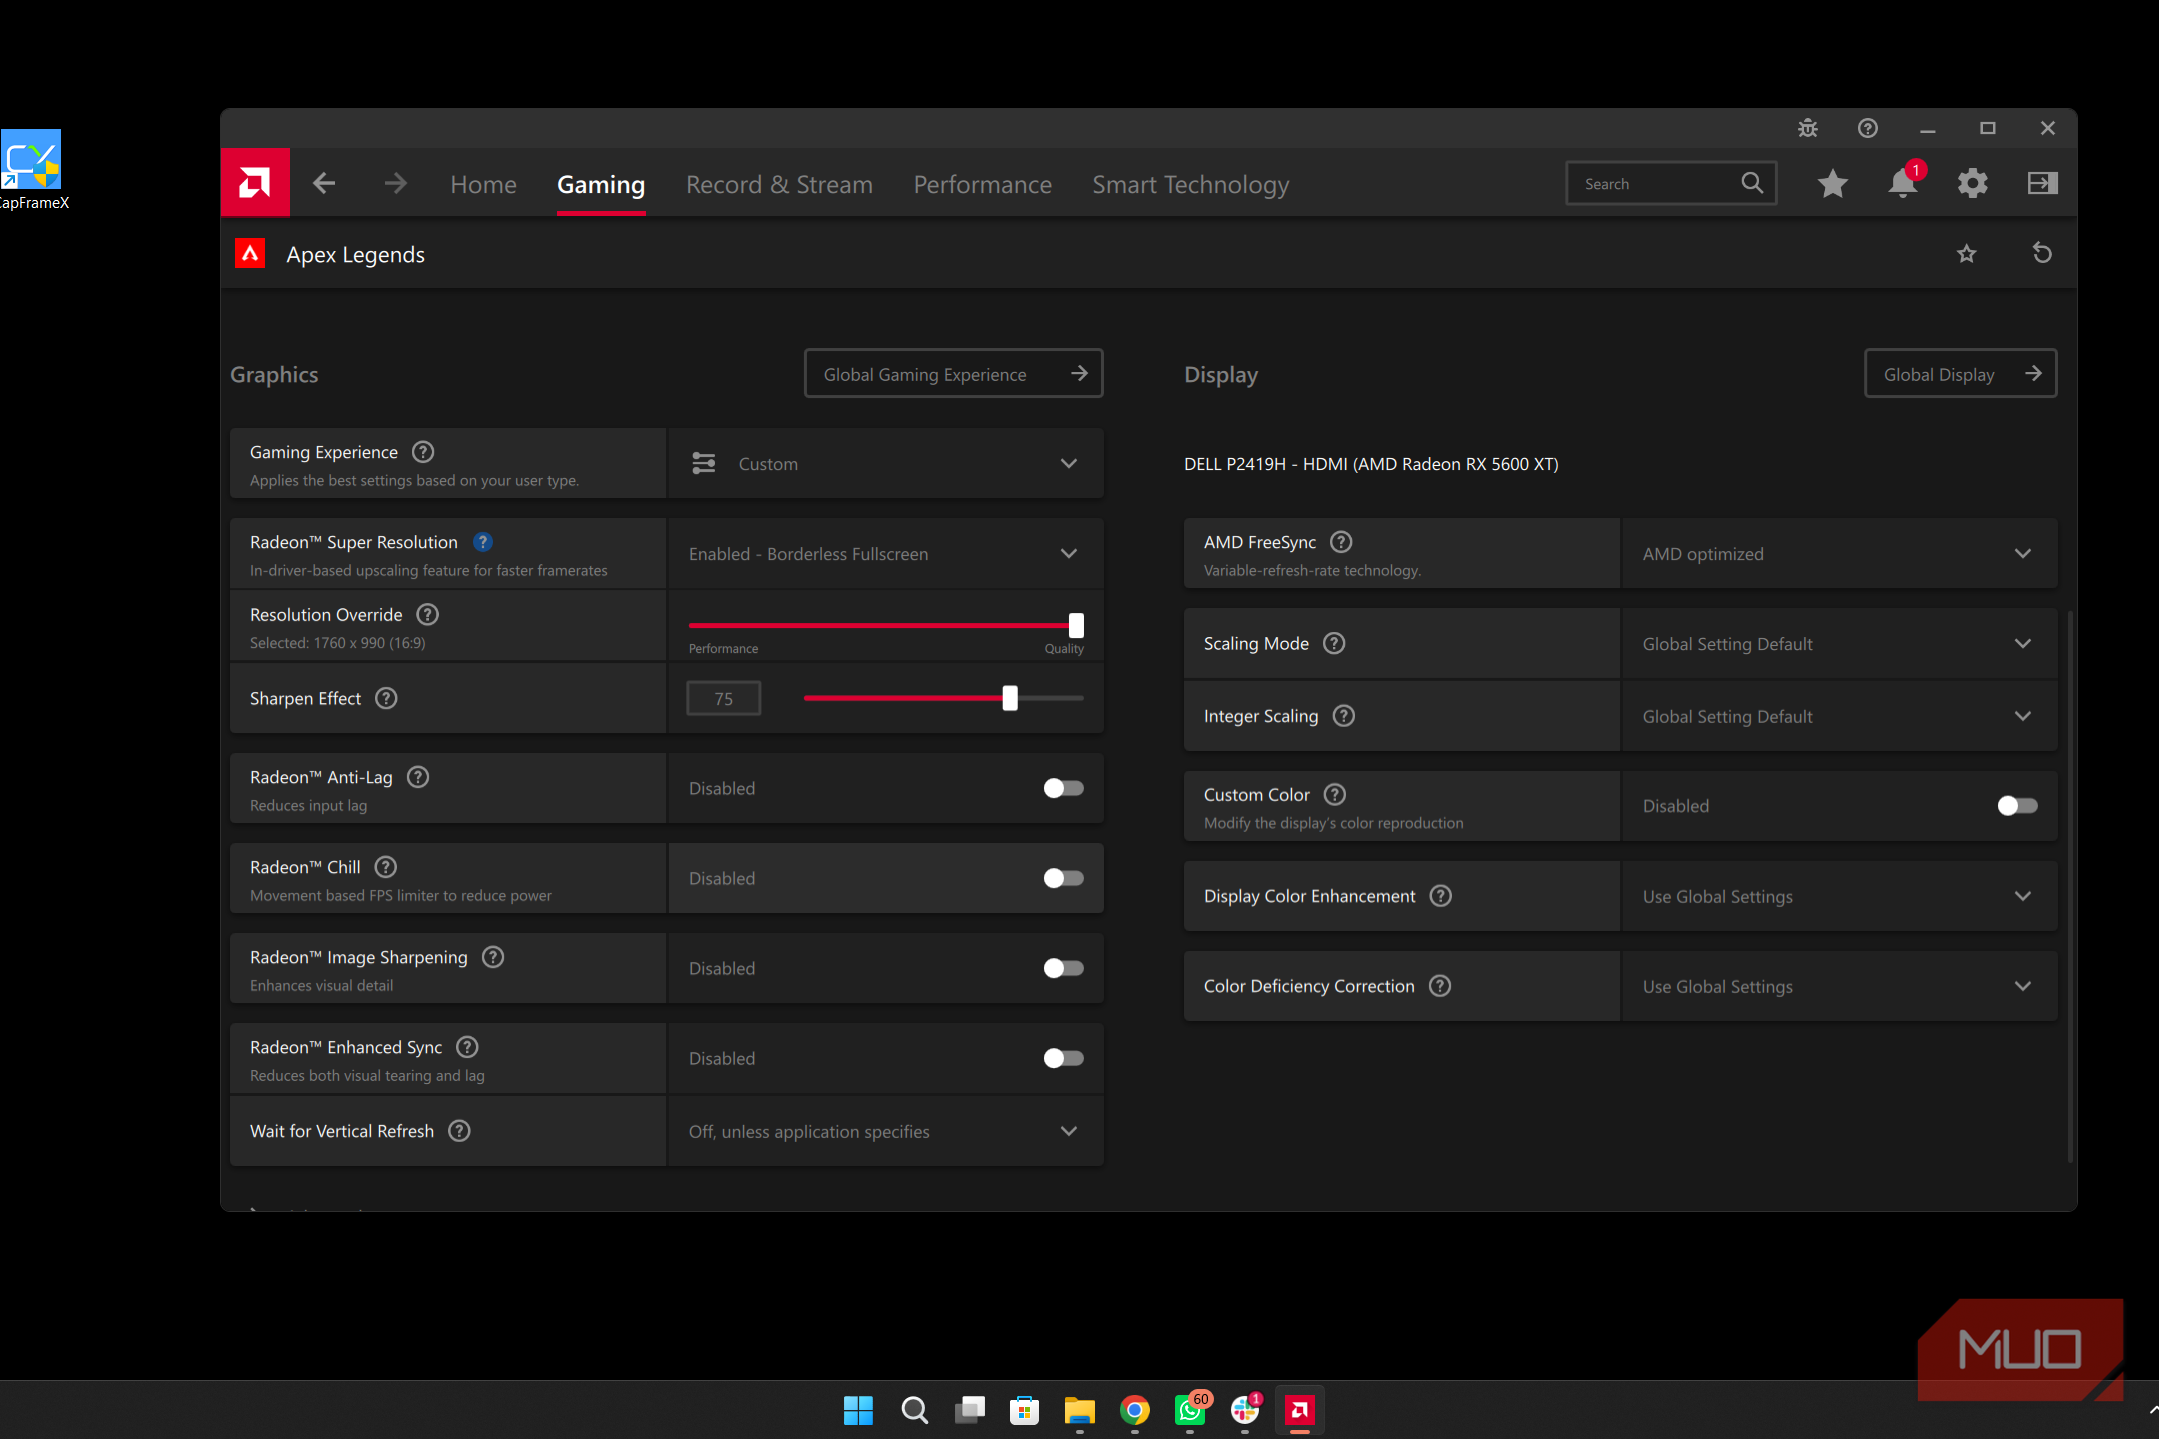The height and width of the screenshot is (1439, 2159).
Task: Switch to the Performance tab
Action: 982,184
